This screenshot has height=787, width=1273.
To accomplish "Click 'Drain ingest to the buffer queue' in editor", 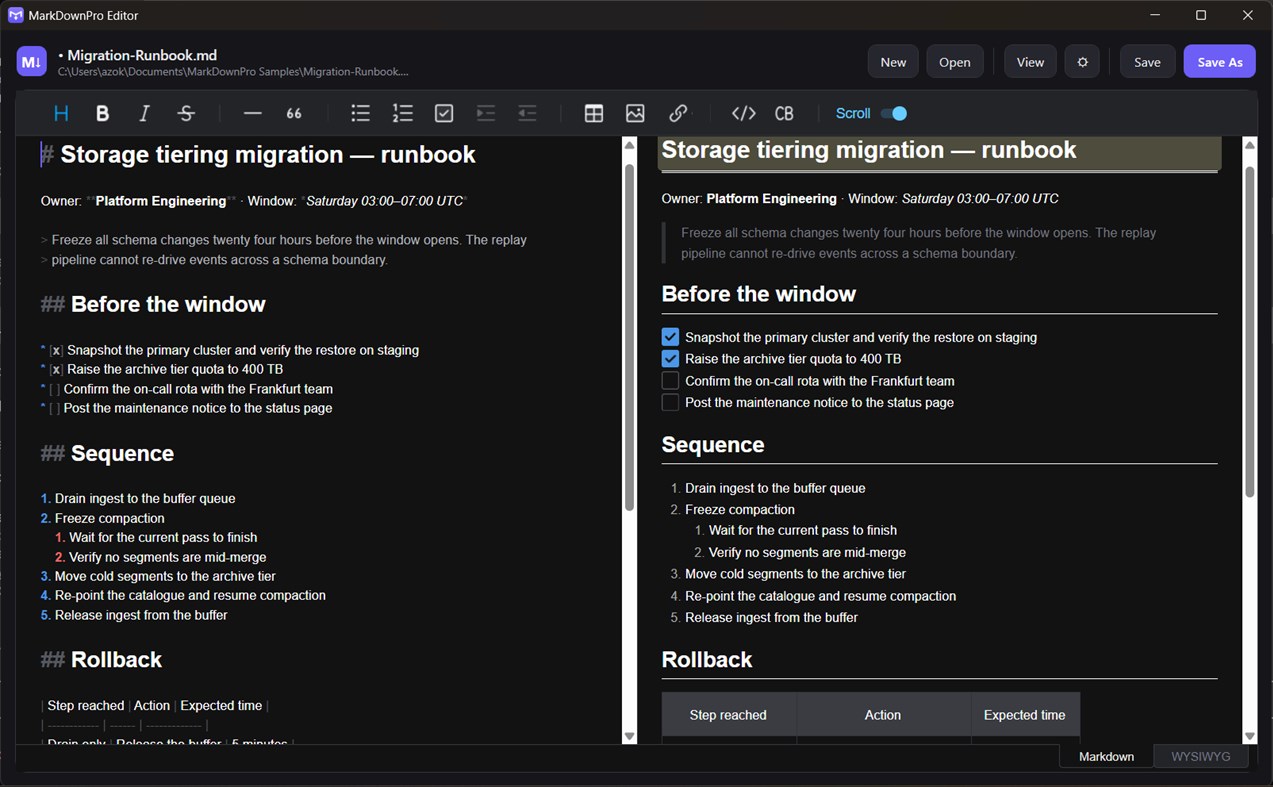I will (145, 498).
